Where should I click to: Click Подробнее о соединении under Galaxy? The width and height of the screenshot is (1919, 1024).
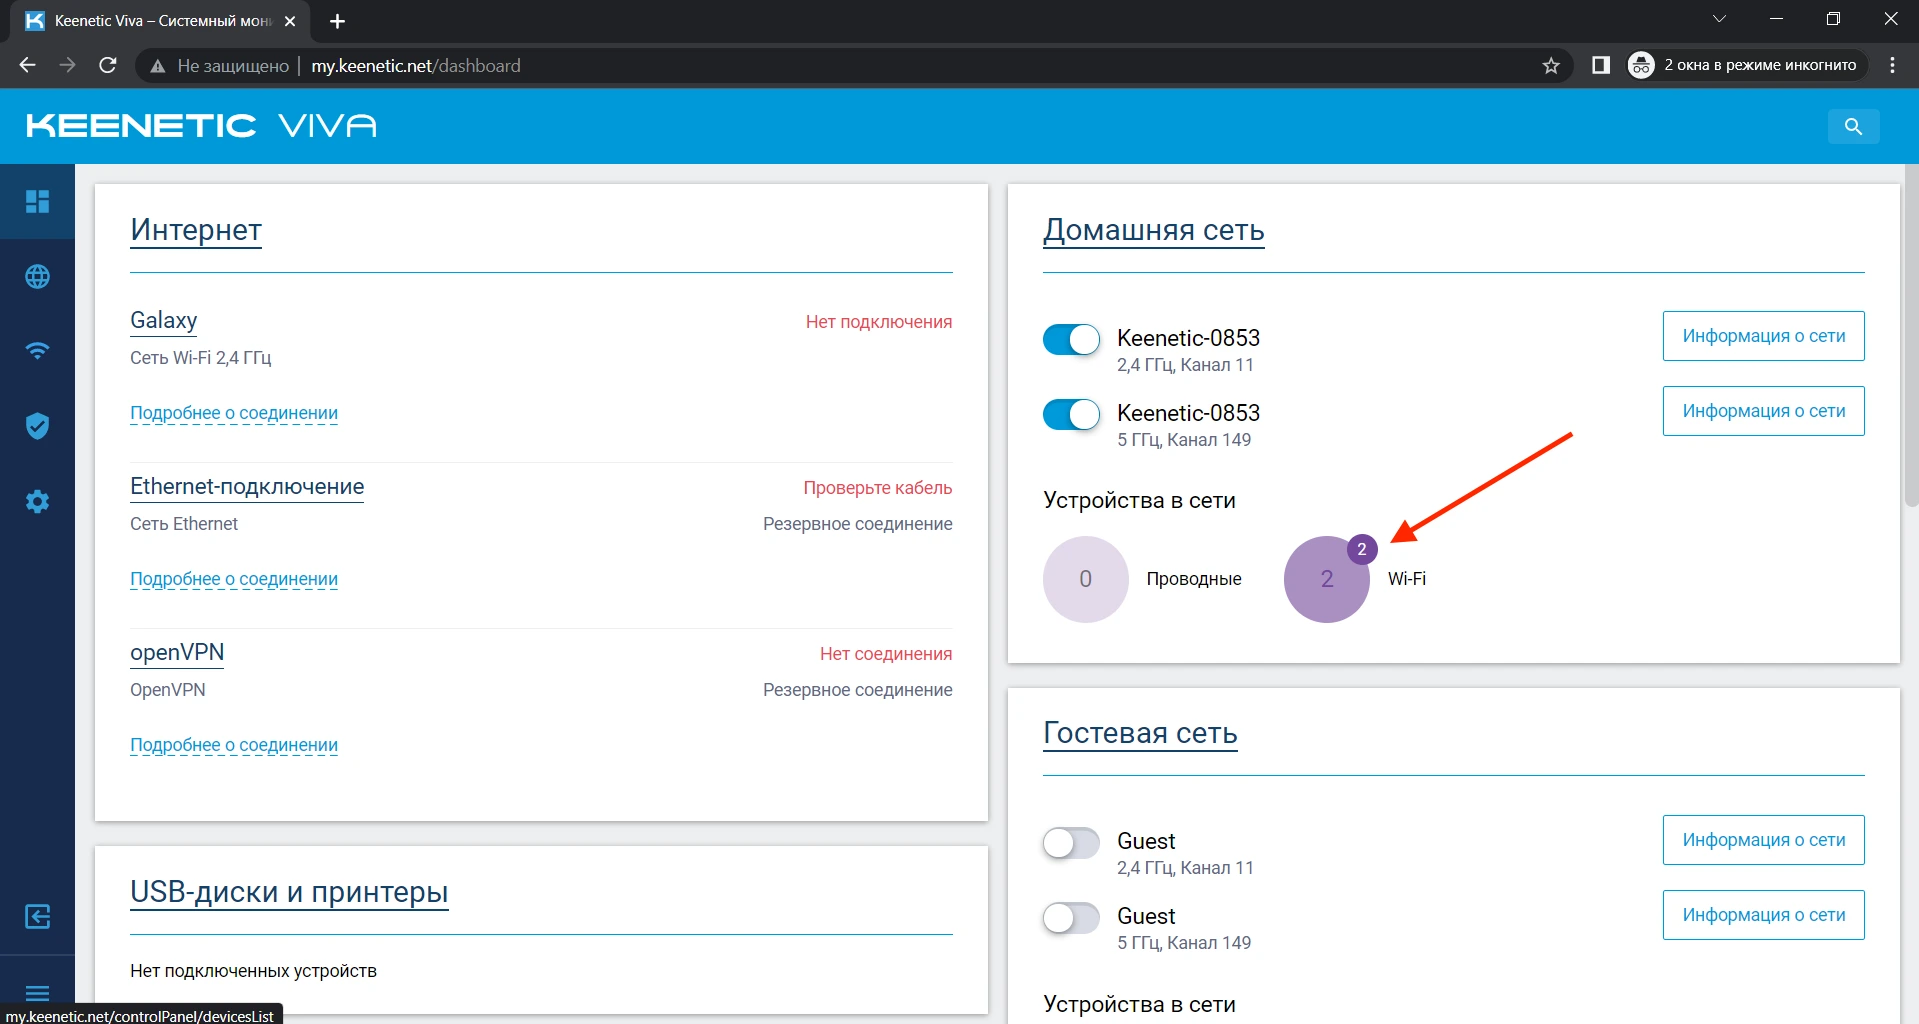234,413
